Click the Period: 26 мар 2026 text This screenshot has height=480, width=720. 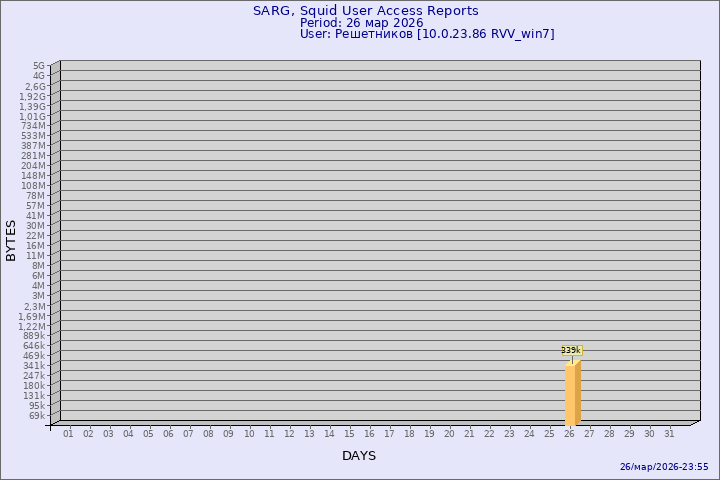361,23
